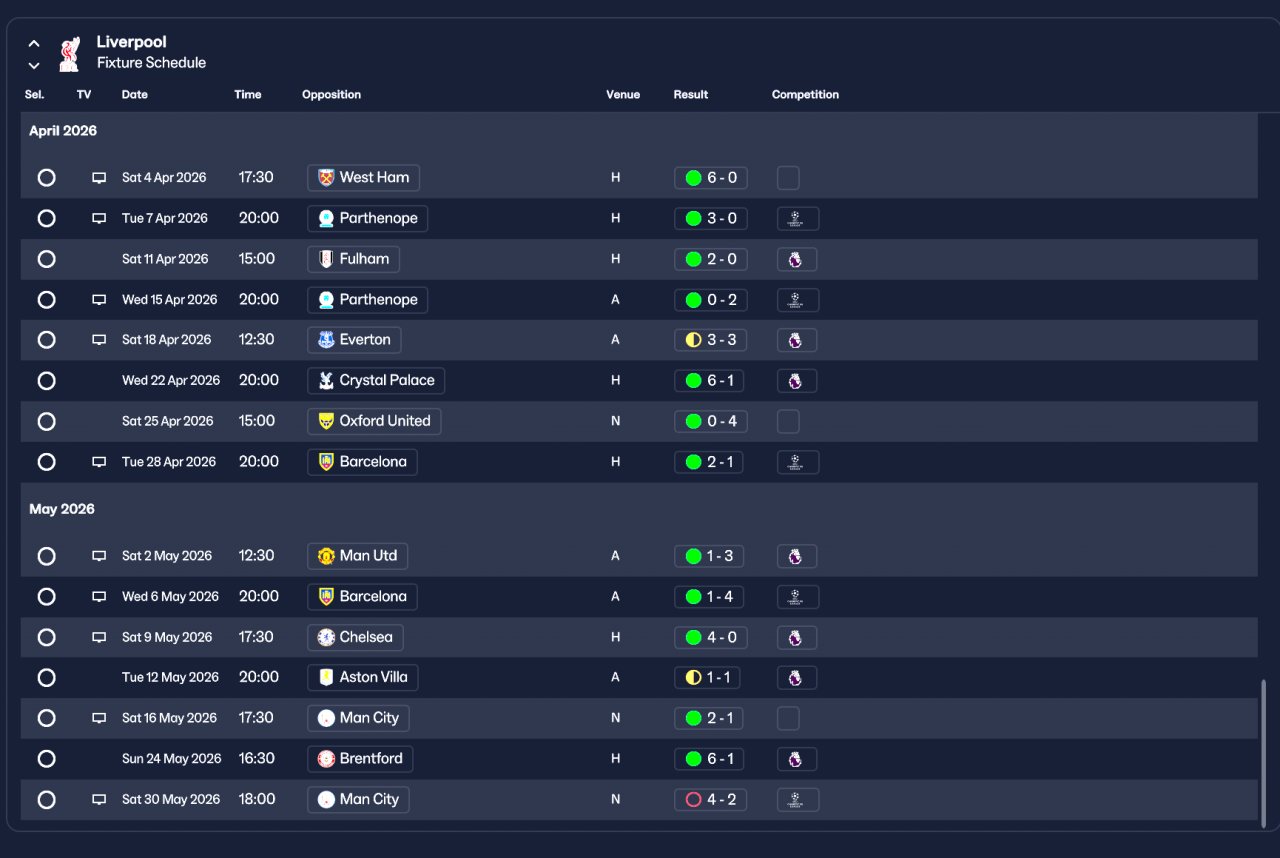Screen dimensions: 1280x858
Task: Select the radio button for Crystal Palace fixture
Action: pos(46,381)
